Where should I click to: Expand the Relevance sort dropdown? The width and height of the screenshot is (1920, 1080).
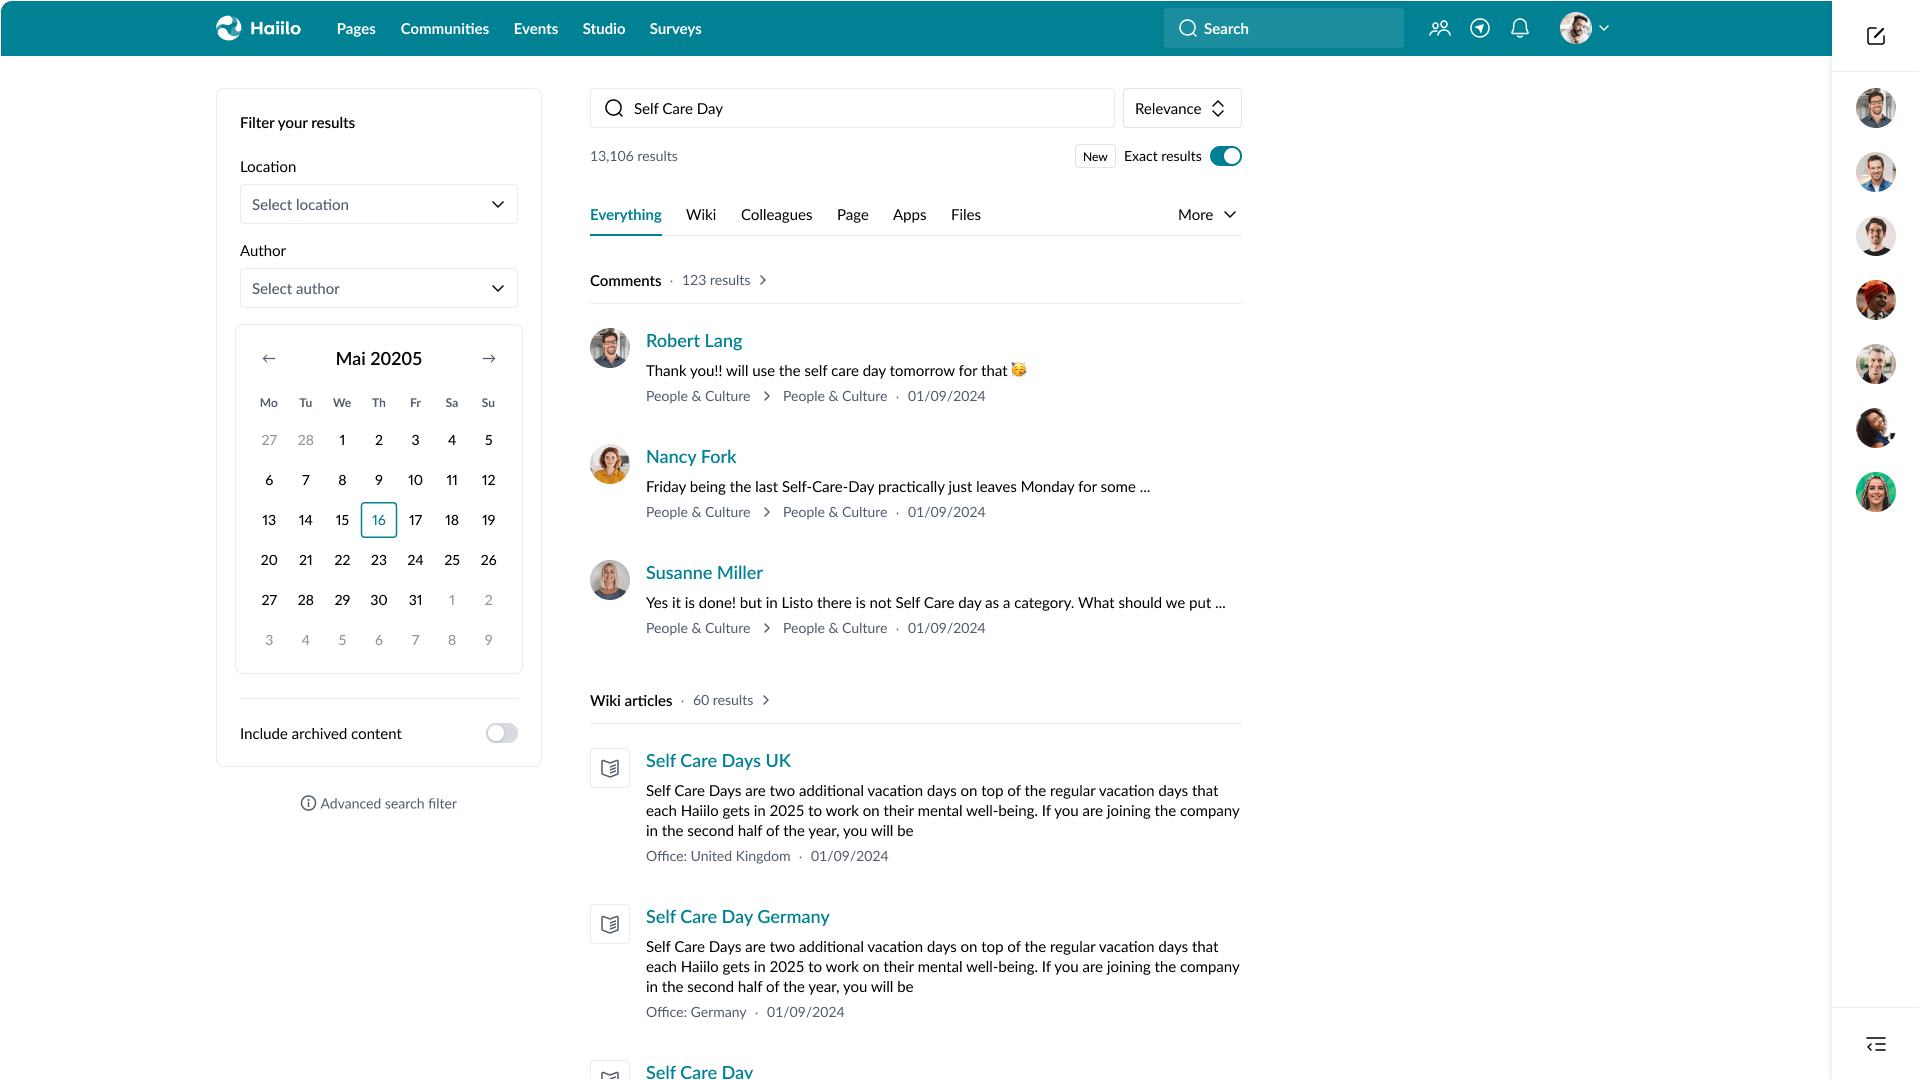tap(1181, 108)
